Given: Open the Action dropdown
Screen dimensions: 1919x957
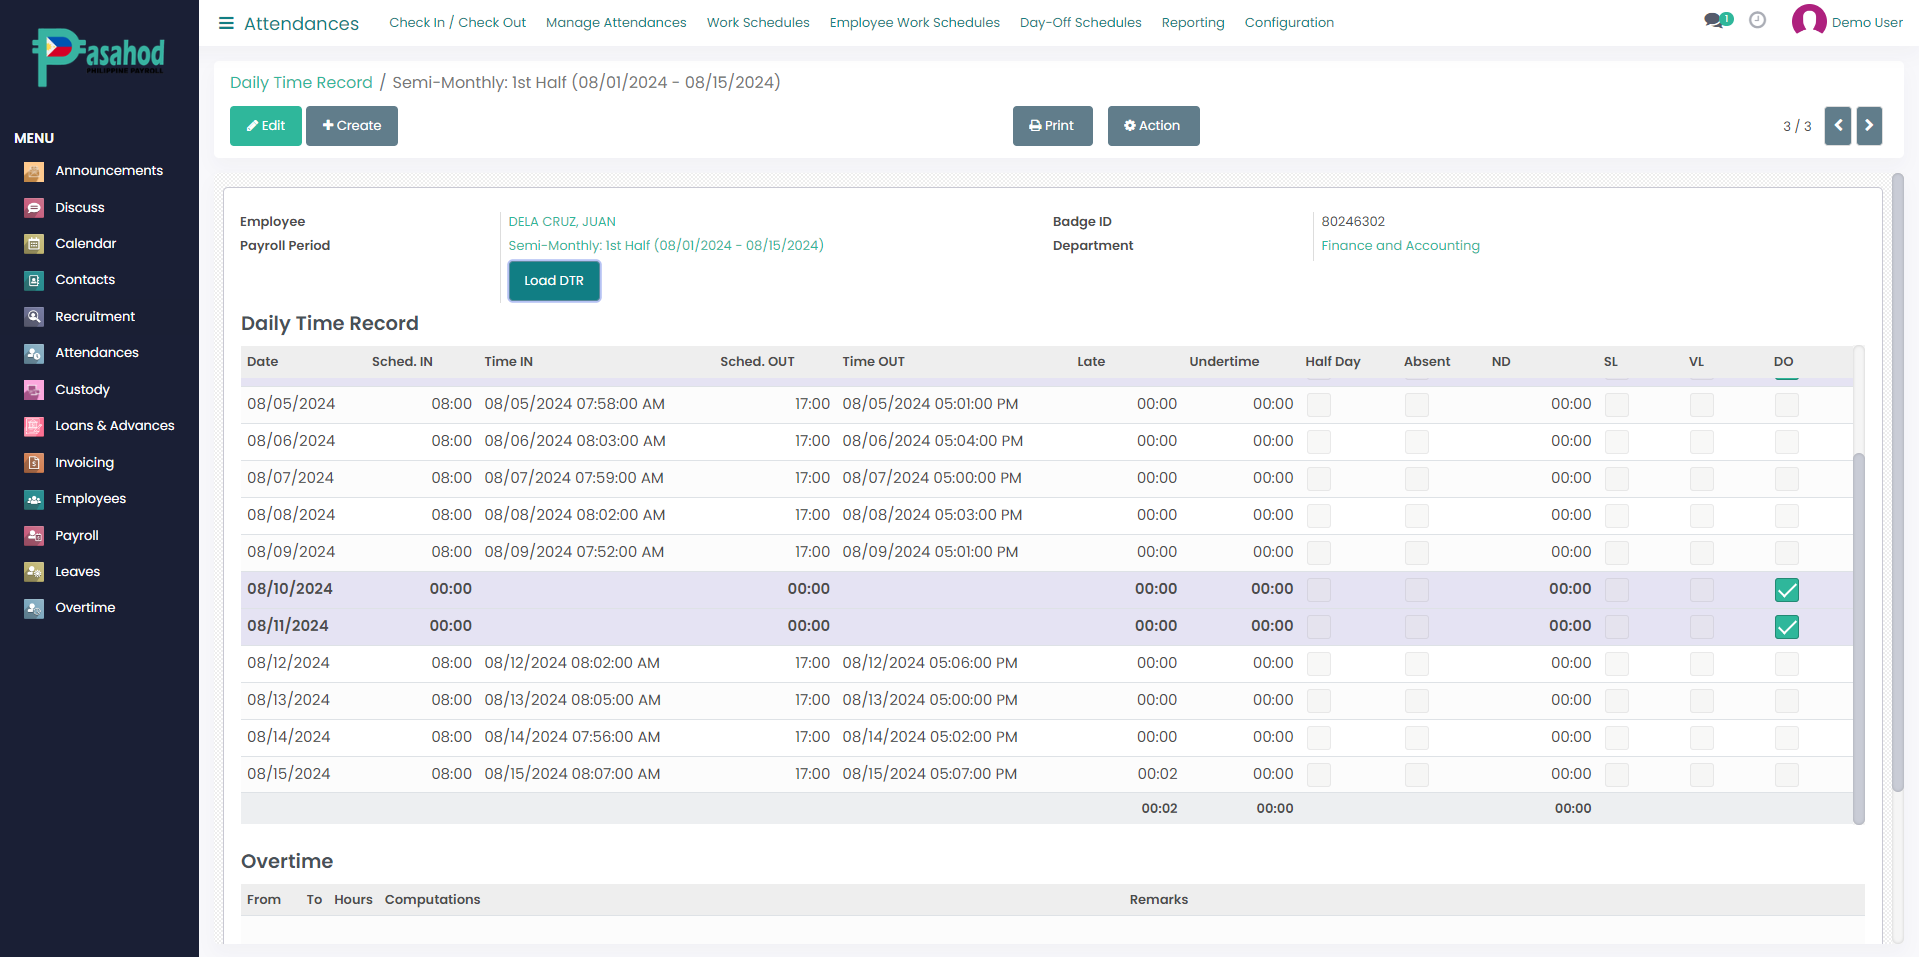Looking at the screenshot, I should [1153, 126].
